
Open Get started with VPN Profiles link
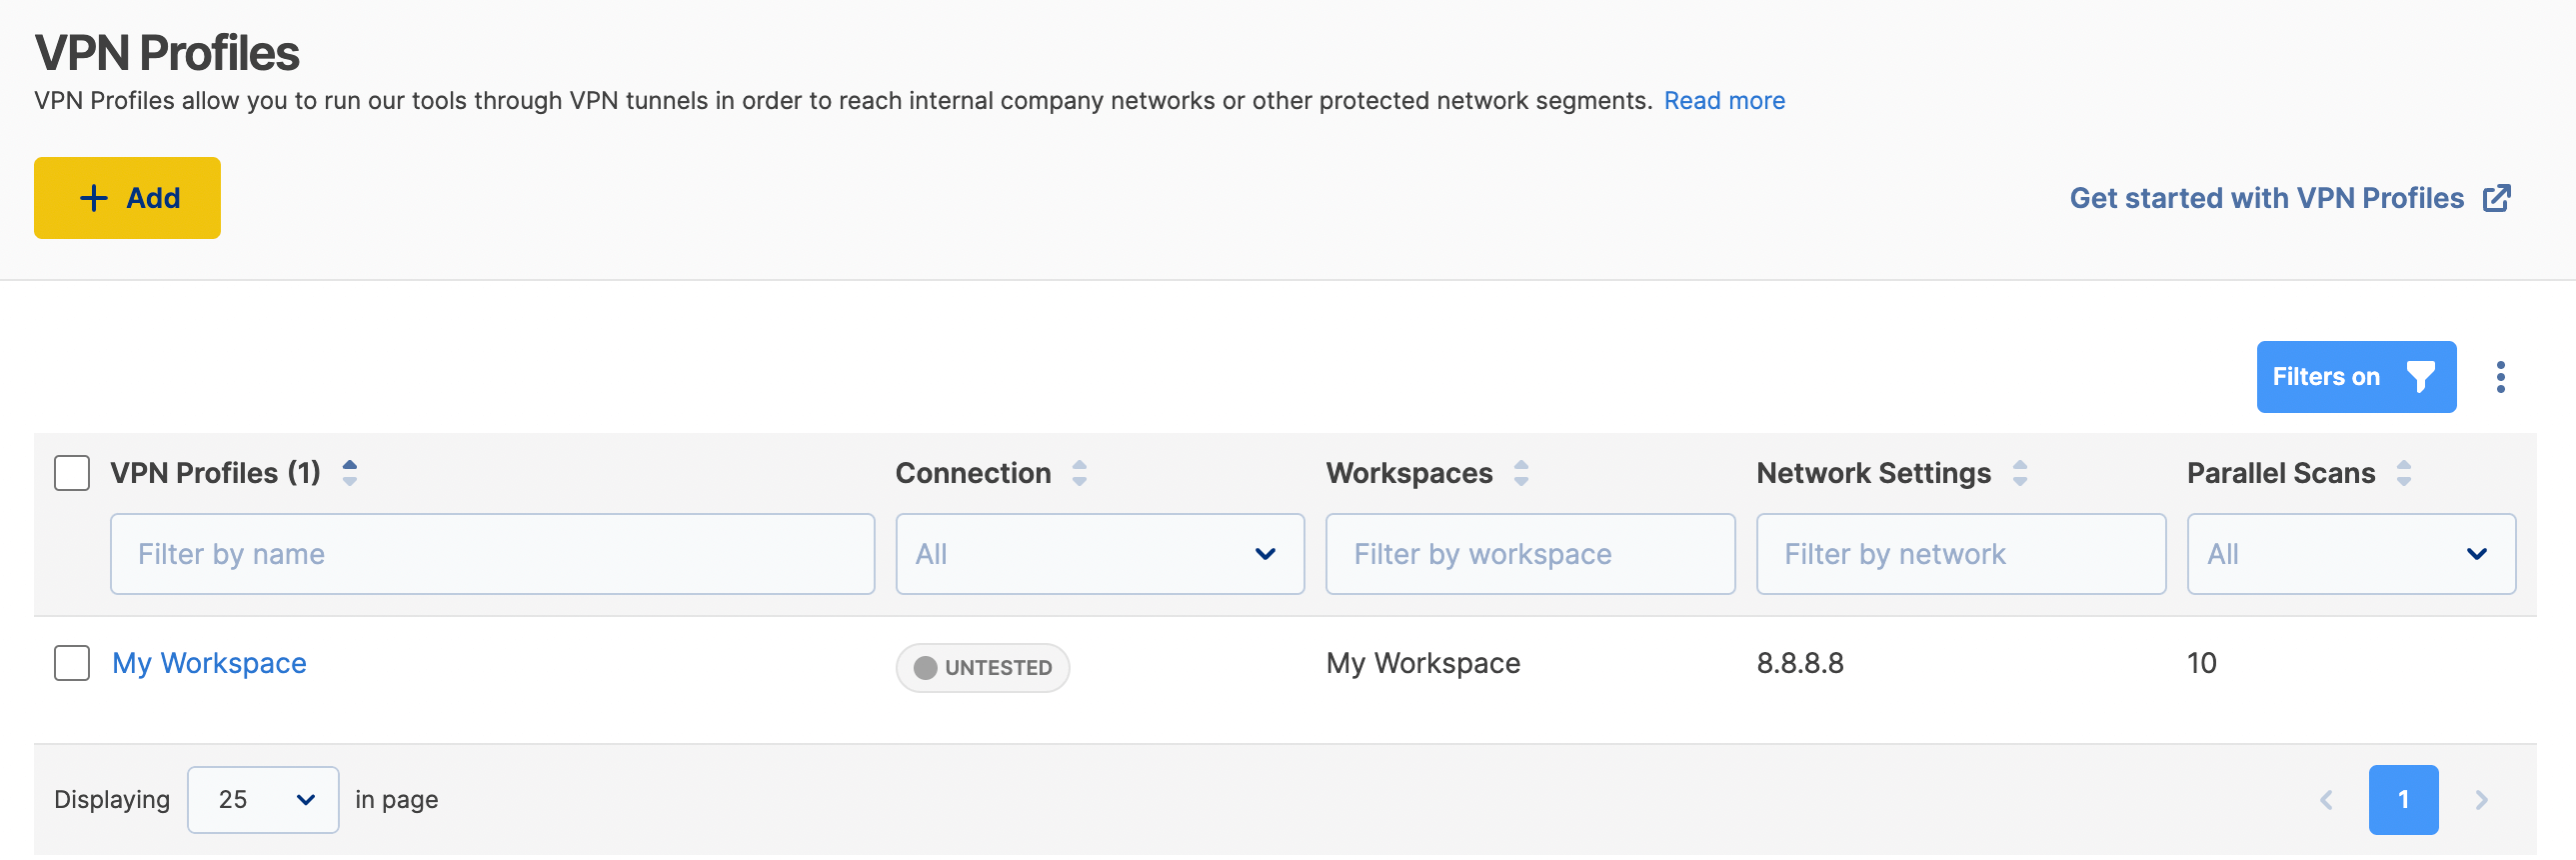(x=2289, y=198)
